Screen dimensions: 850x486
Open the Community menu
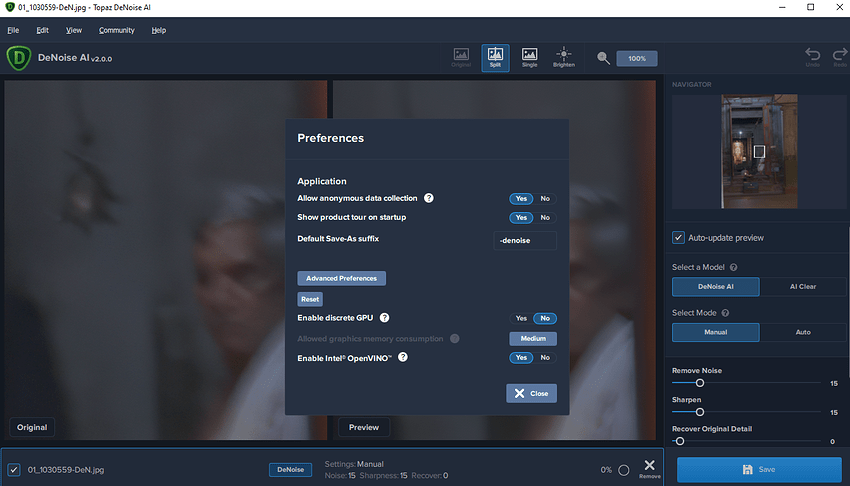point(116,30)
